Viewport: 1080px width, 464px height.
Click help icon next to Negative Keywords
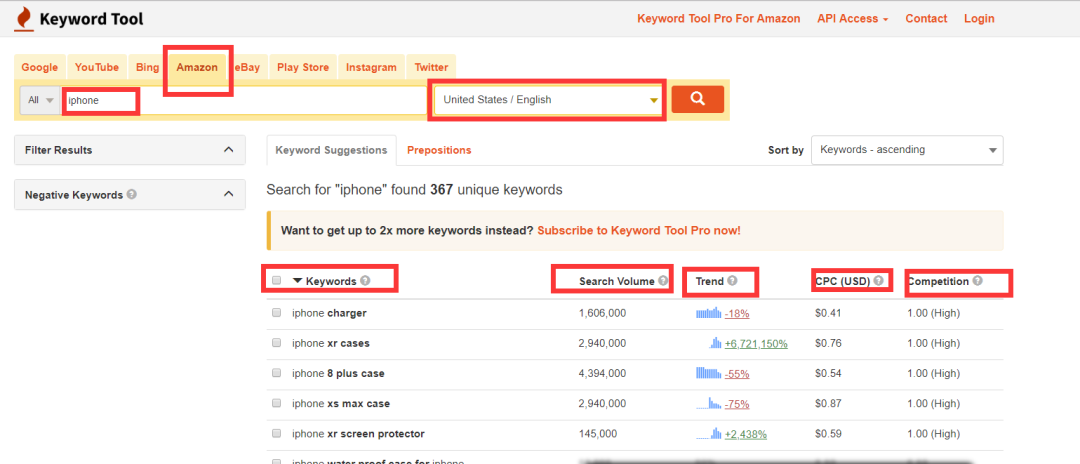[132, 195]
